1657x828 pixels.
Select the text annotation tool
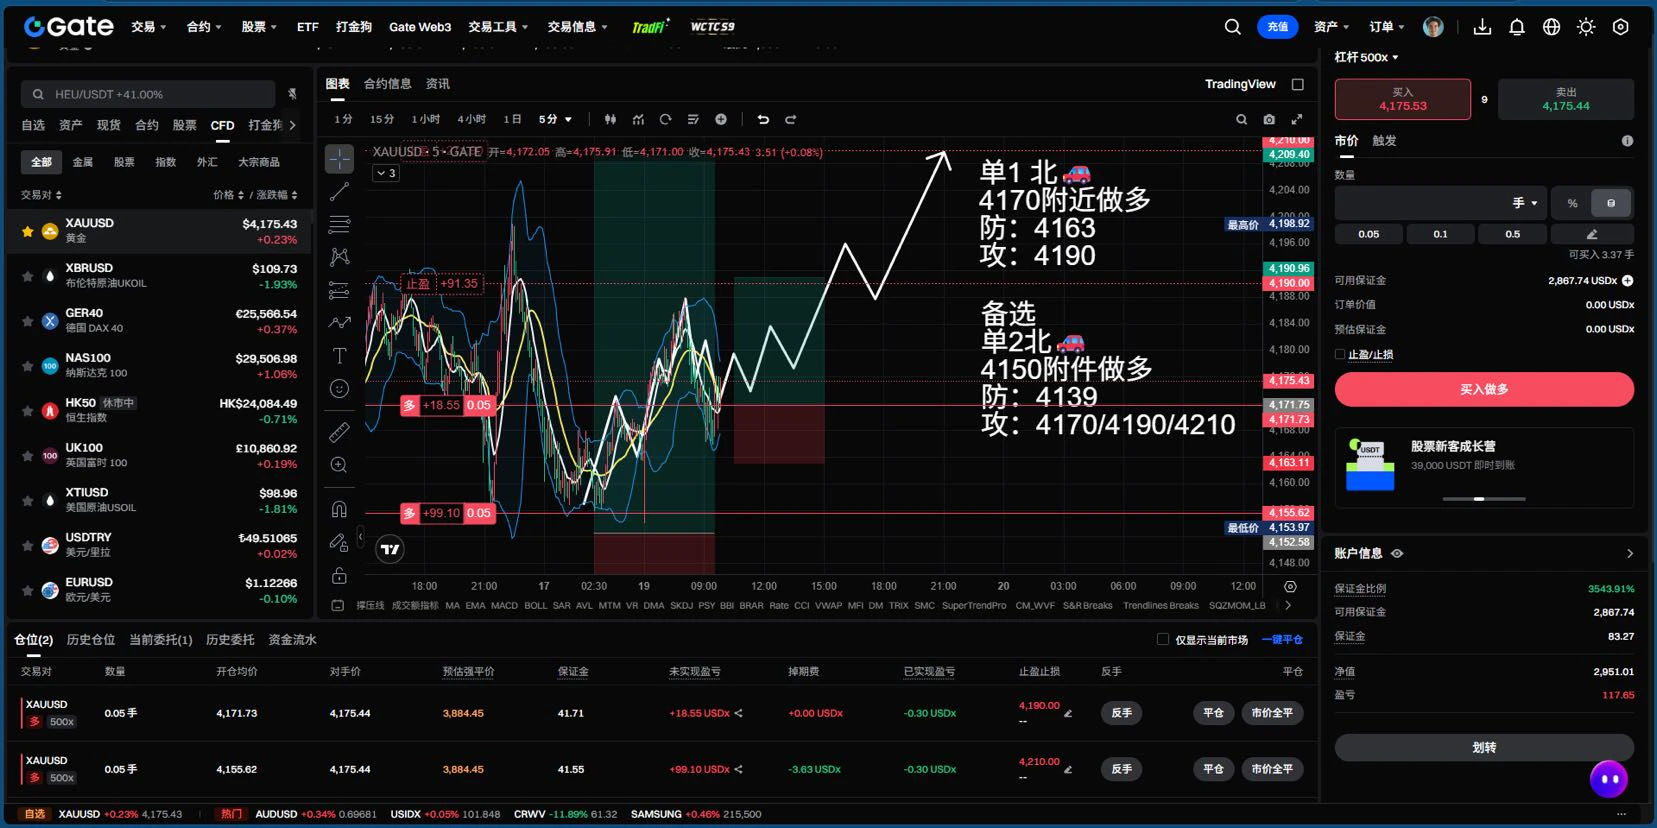click(340, 356)
